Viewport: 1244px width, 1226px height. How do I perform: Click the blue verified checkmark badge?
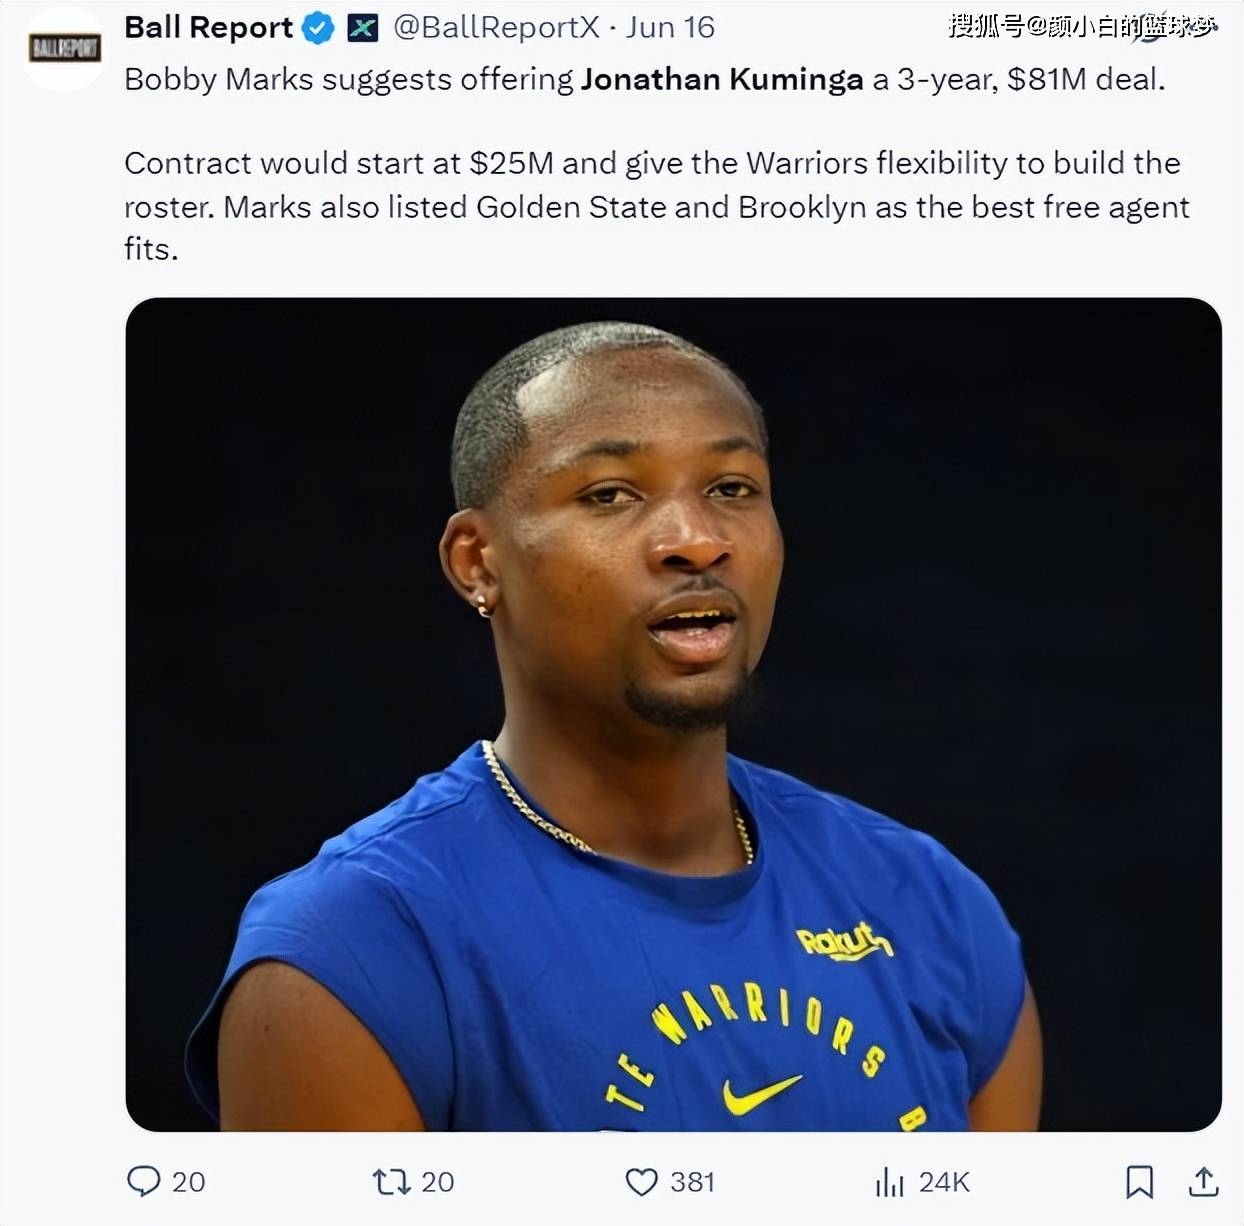(x=318, y=28)
